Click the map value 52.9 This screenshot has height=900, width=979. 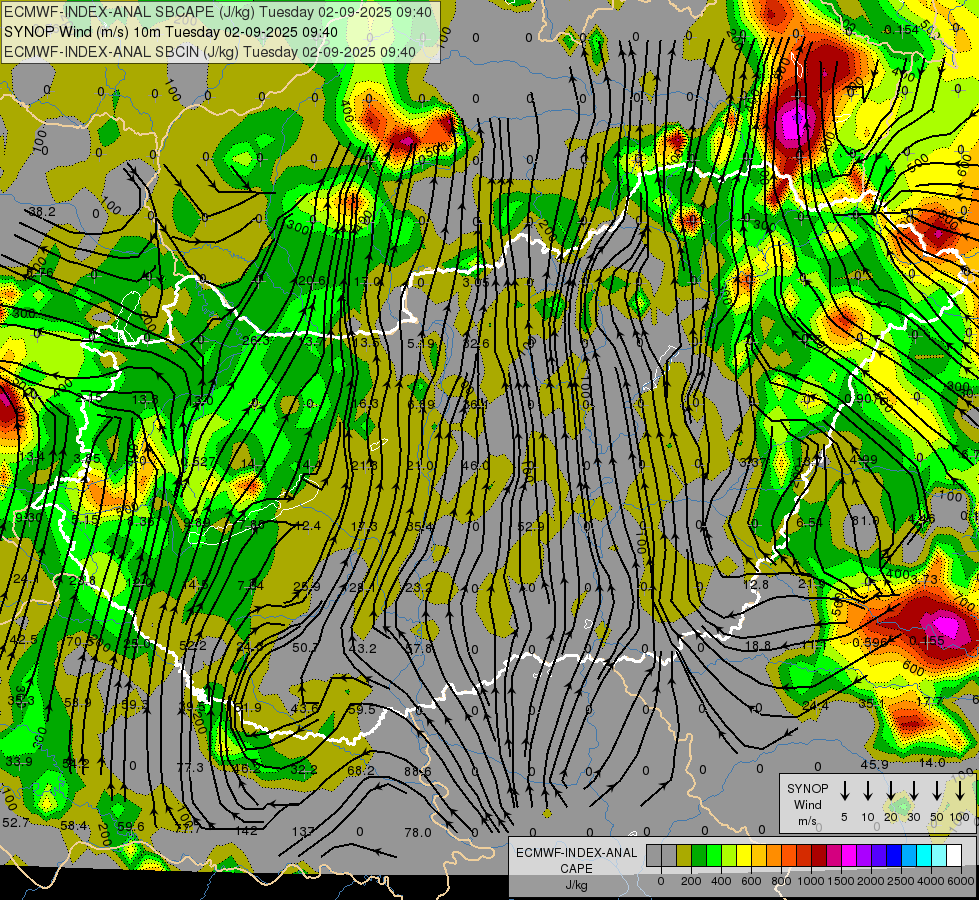[531, 527]
